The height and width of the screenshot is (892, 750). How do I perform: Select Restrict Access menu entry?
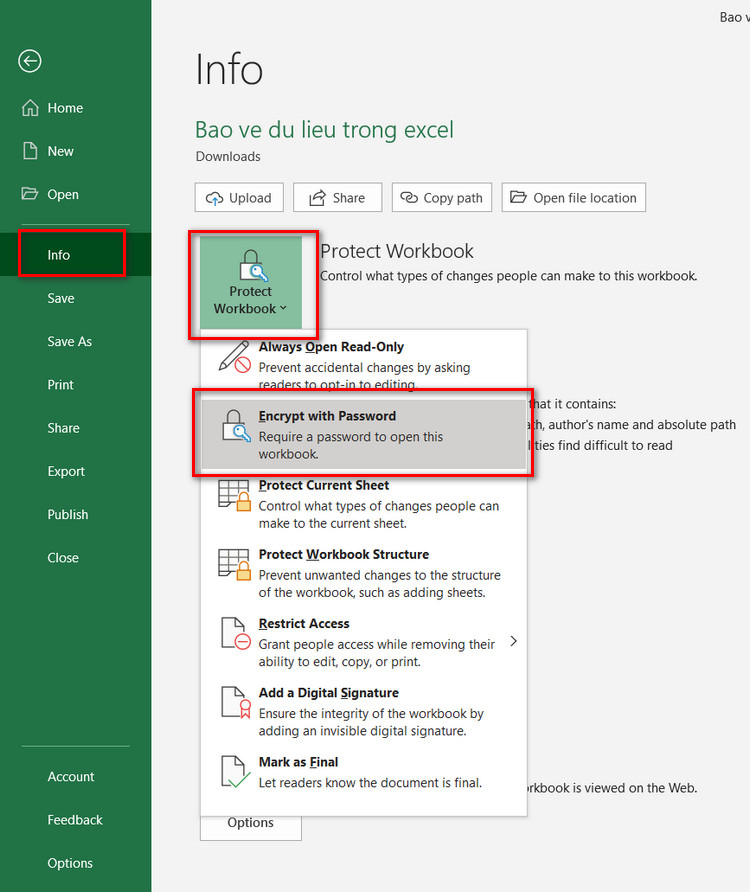[x=364, y=642]
